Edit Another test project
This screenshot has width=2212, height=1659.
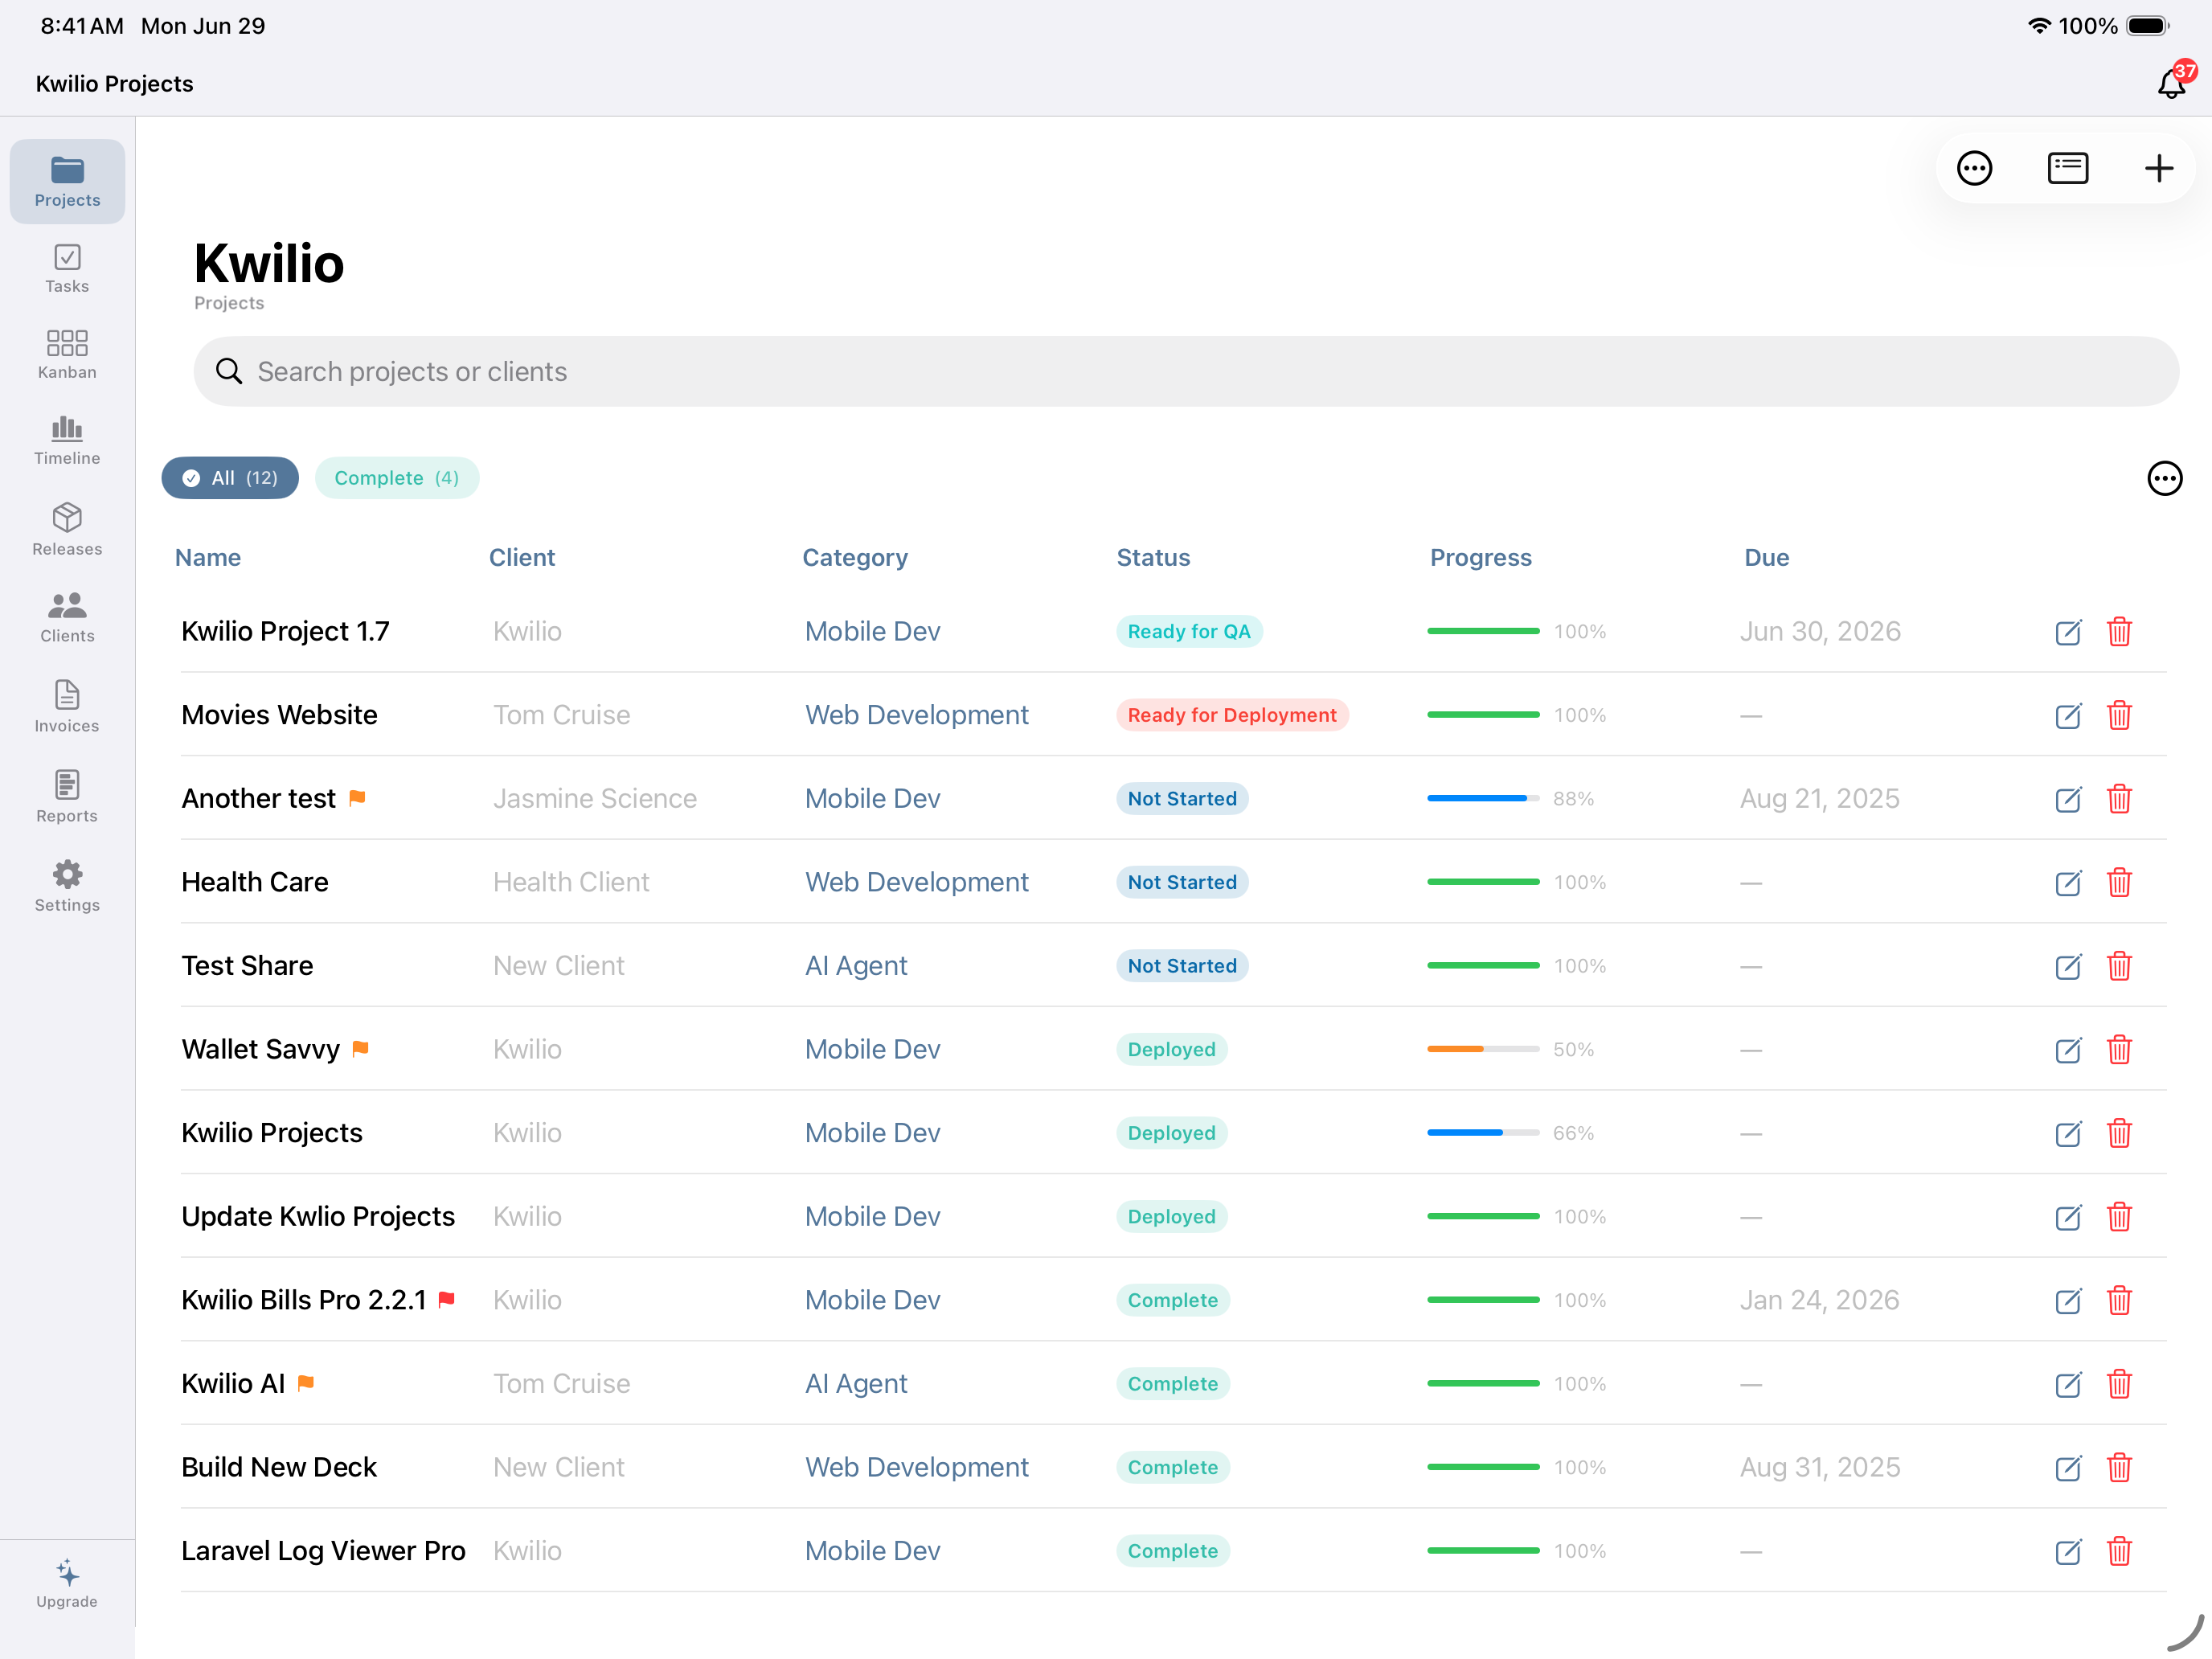click(2067, 799)
